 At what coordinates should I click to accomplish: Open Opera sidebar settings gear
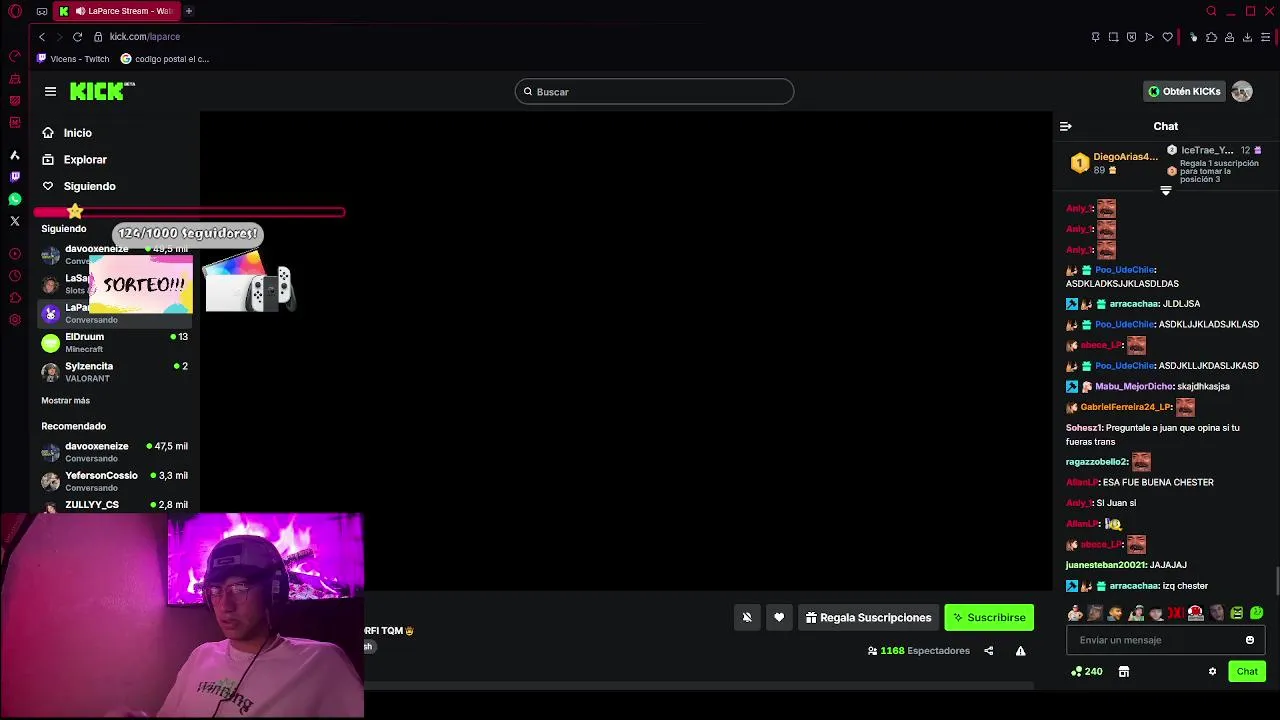point(15,320)
